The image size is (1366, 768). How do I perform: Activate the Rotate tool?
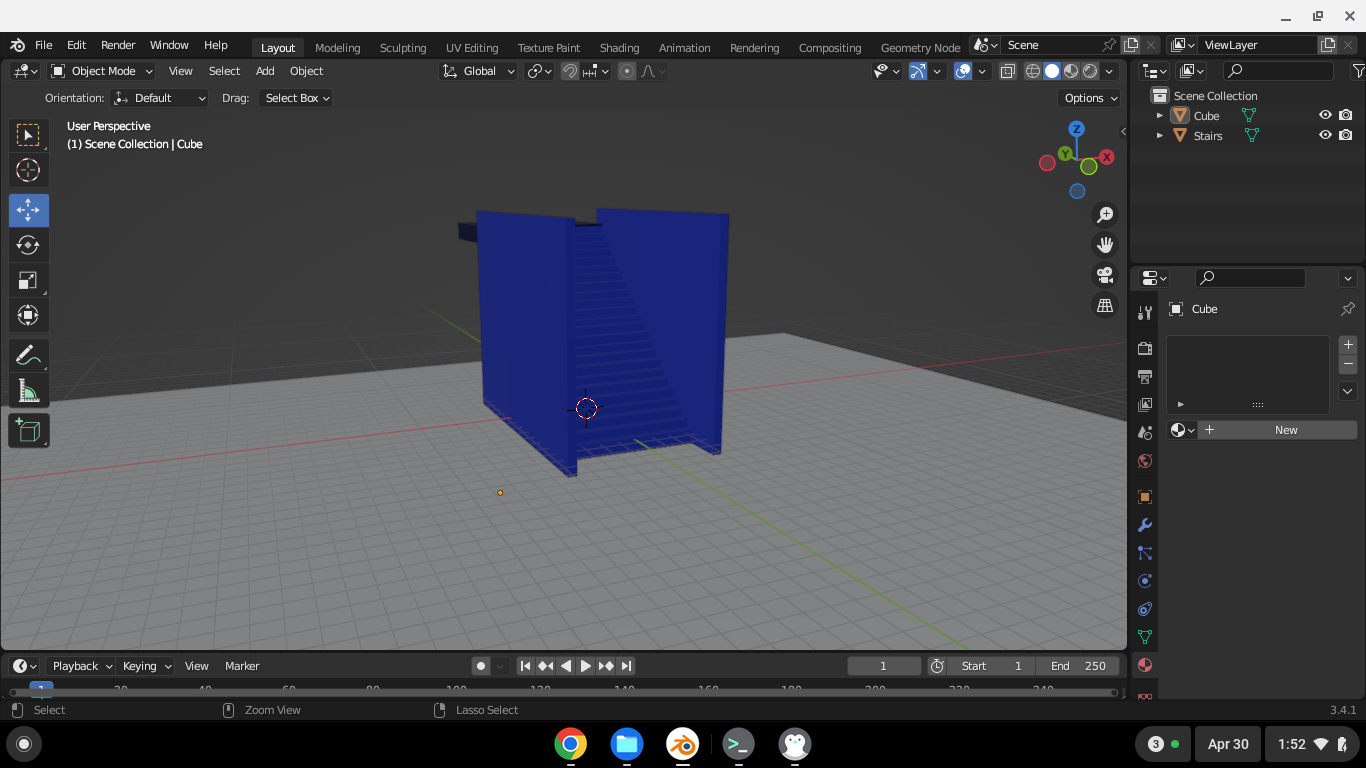pos(28,245)
